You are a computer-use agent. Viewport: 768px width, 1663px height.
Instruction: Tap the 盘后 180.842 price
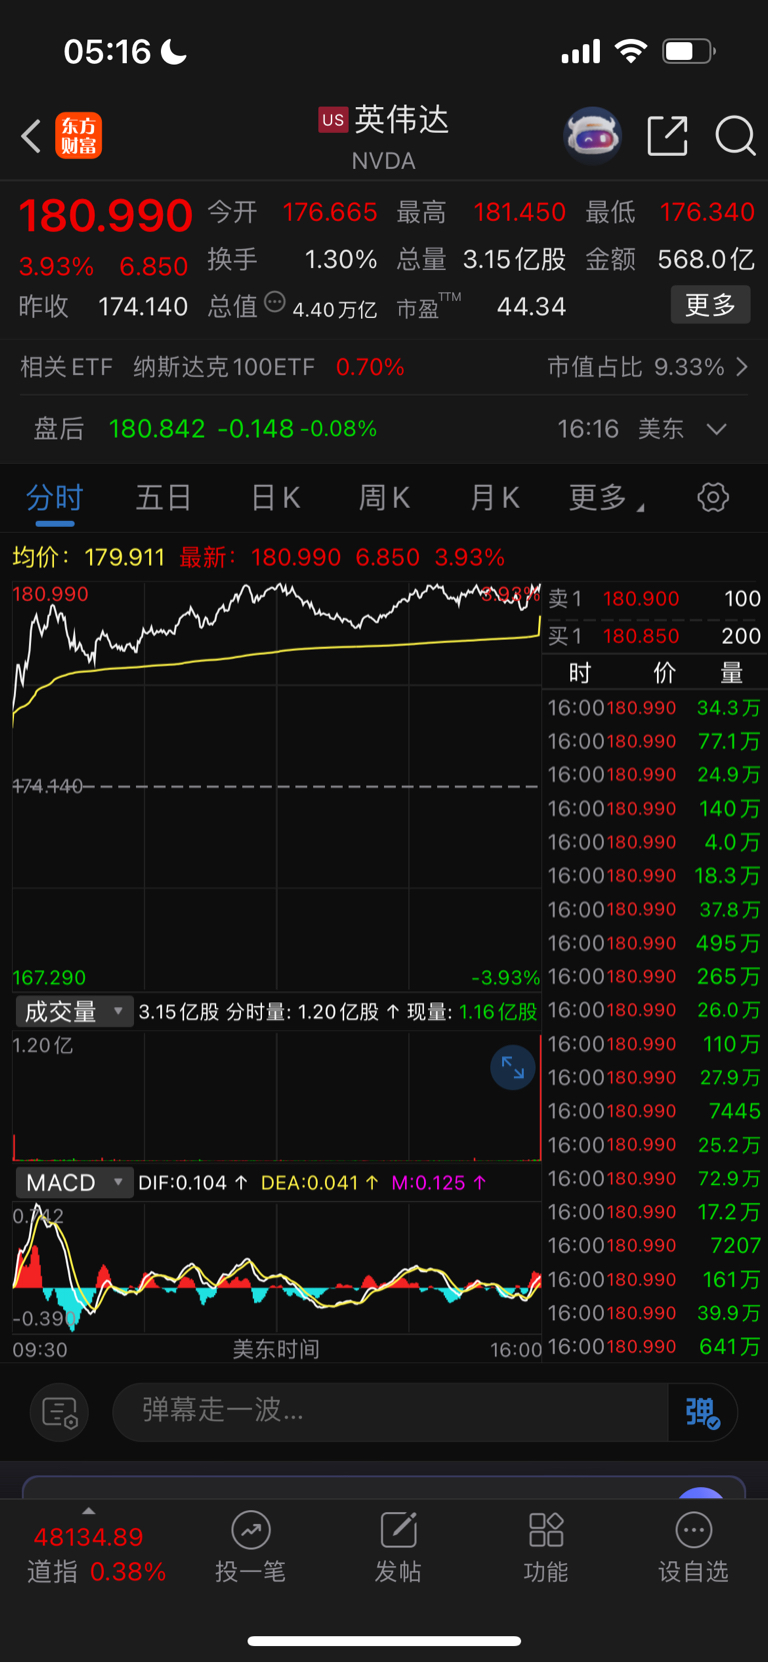(x=157, y=429)
